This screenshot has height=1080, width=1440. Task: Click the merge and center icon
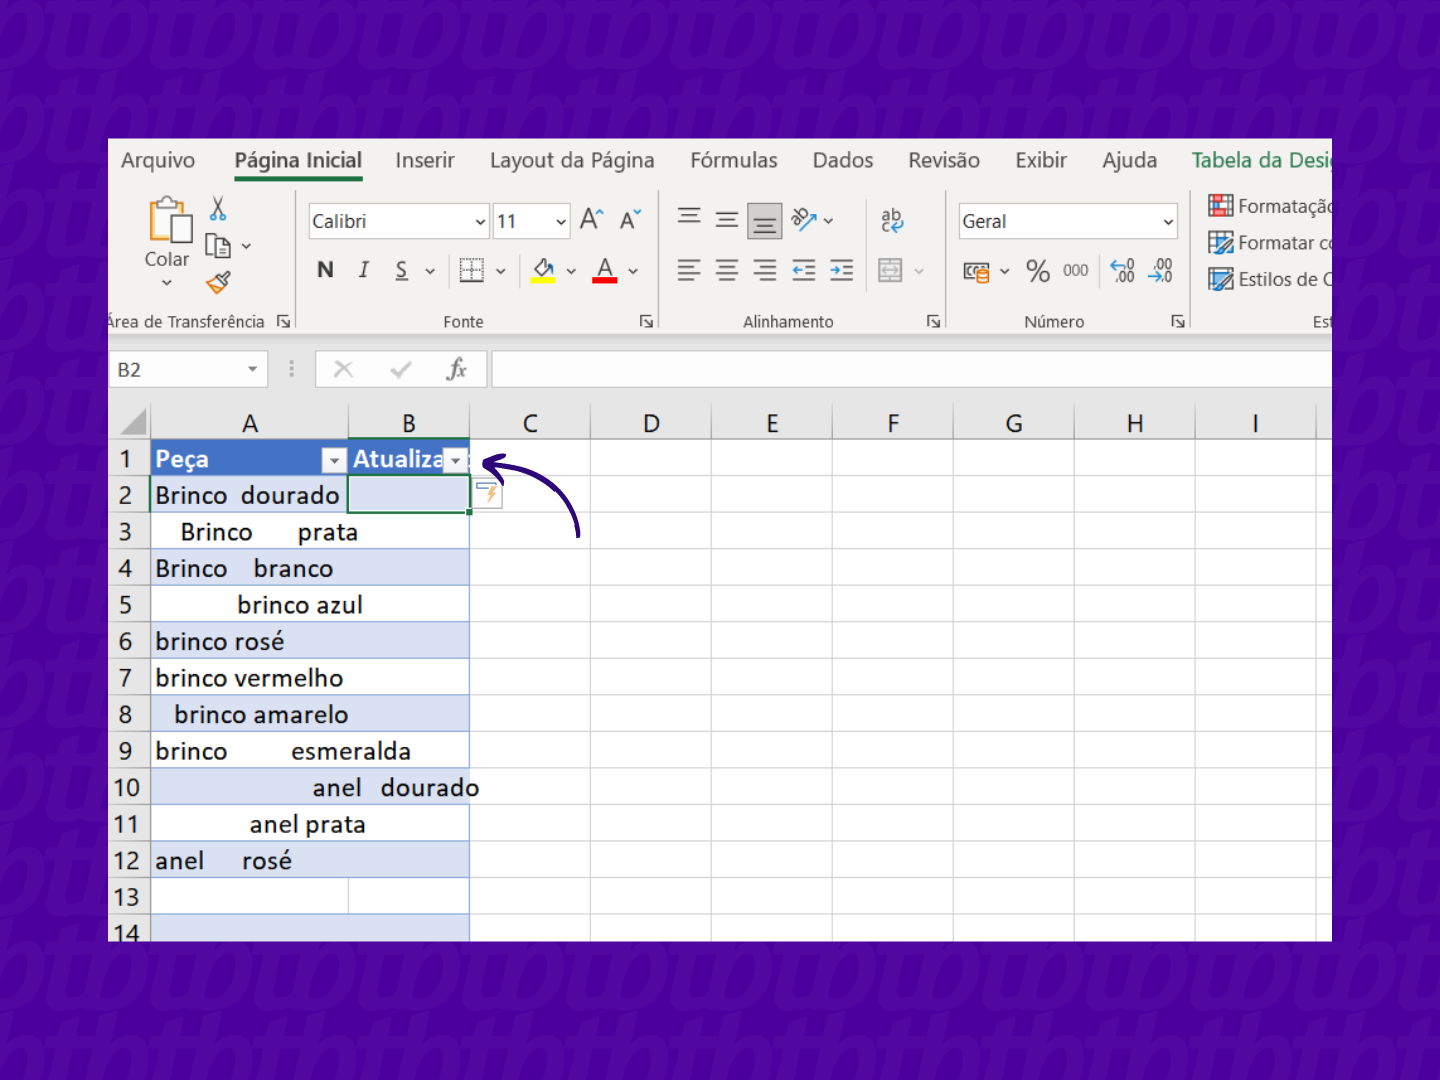[890, 270]
